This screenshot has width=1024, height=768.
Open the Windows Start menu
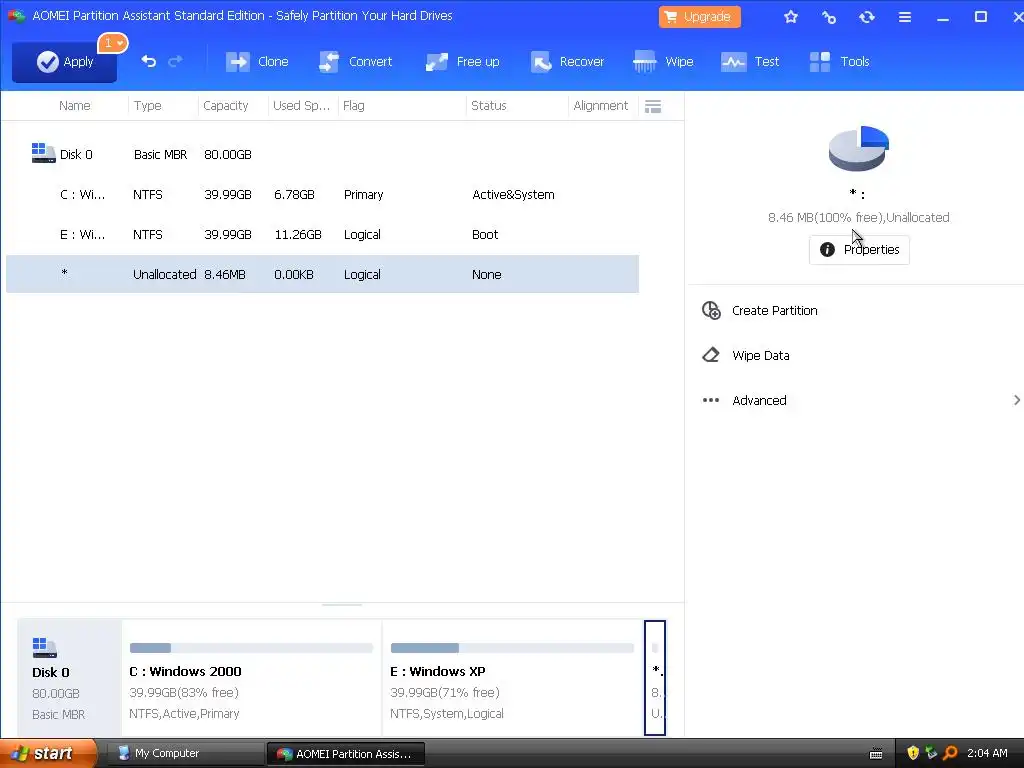[48, 753]
